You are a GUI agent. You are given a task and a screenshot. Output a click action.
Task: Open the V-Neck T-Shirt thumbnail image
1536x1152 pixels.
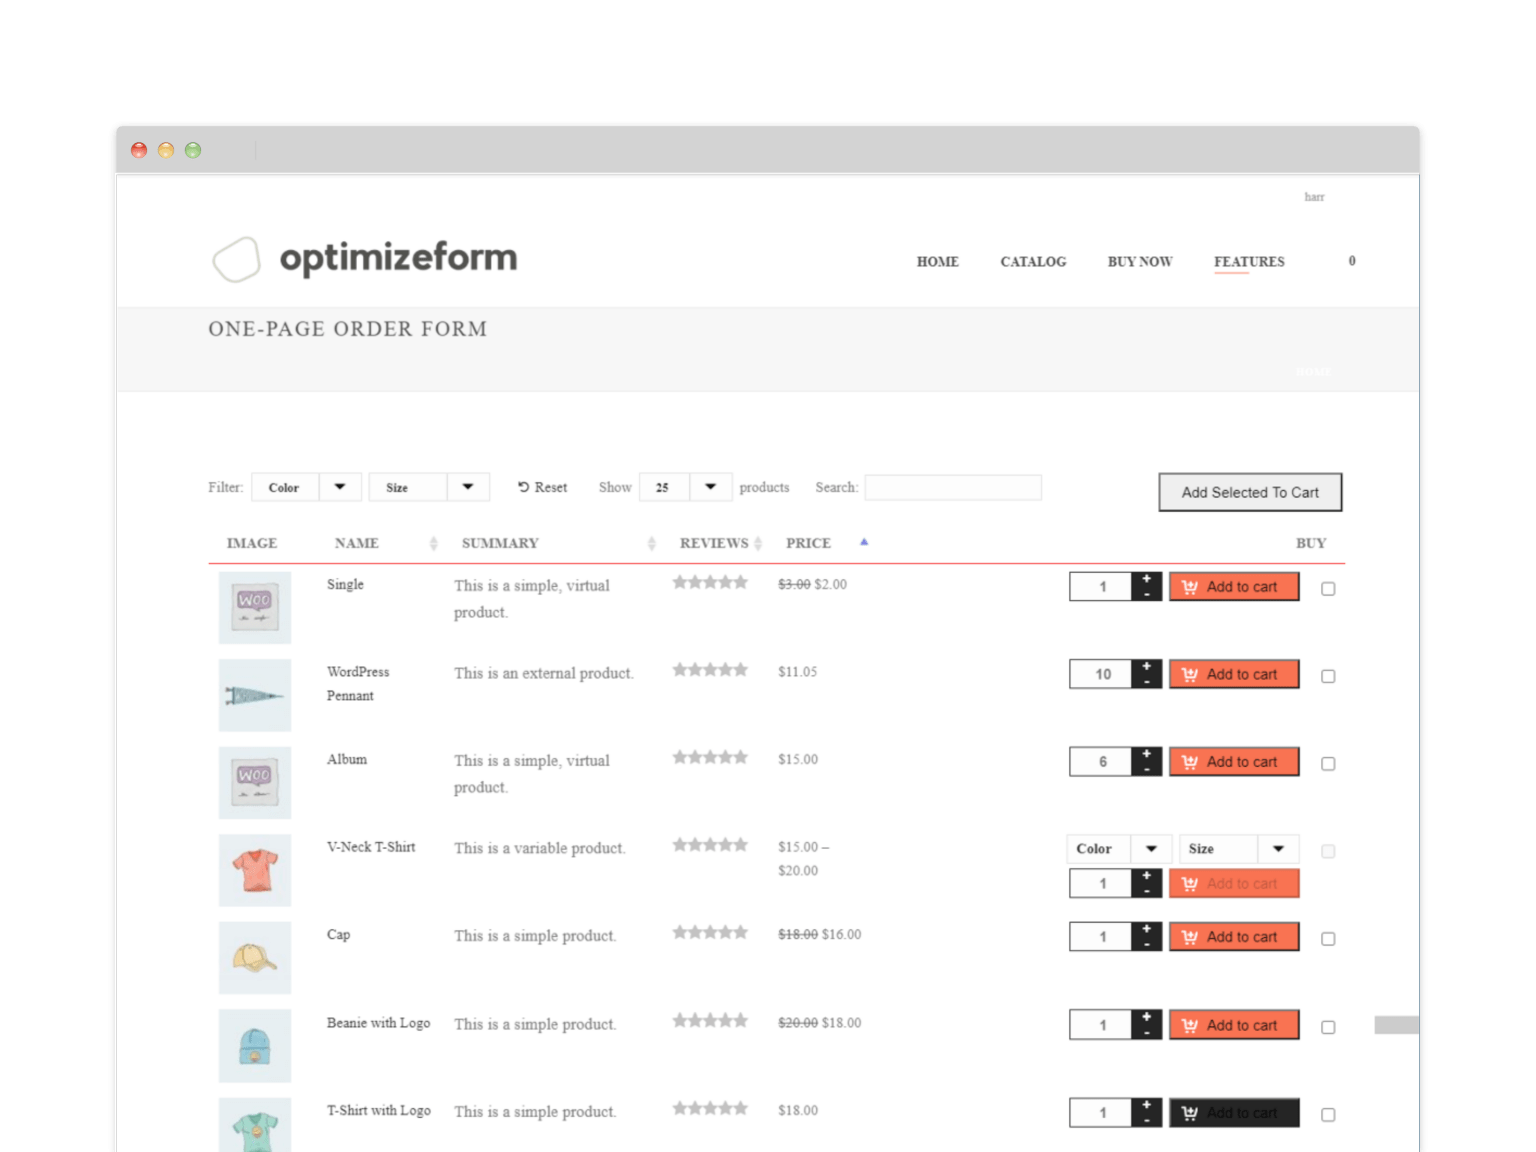(255, 870)
